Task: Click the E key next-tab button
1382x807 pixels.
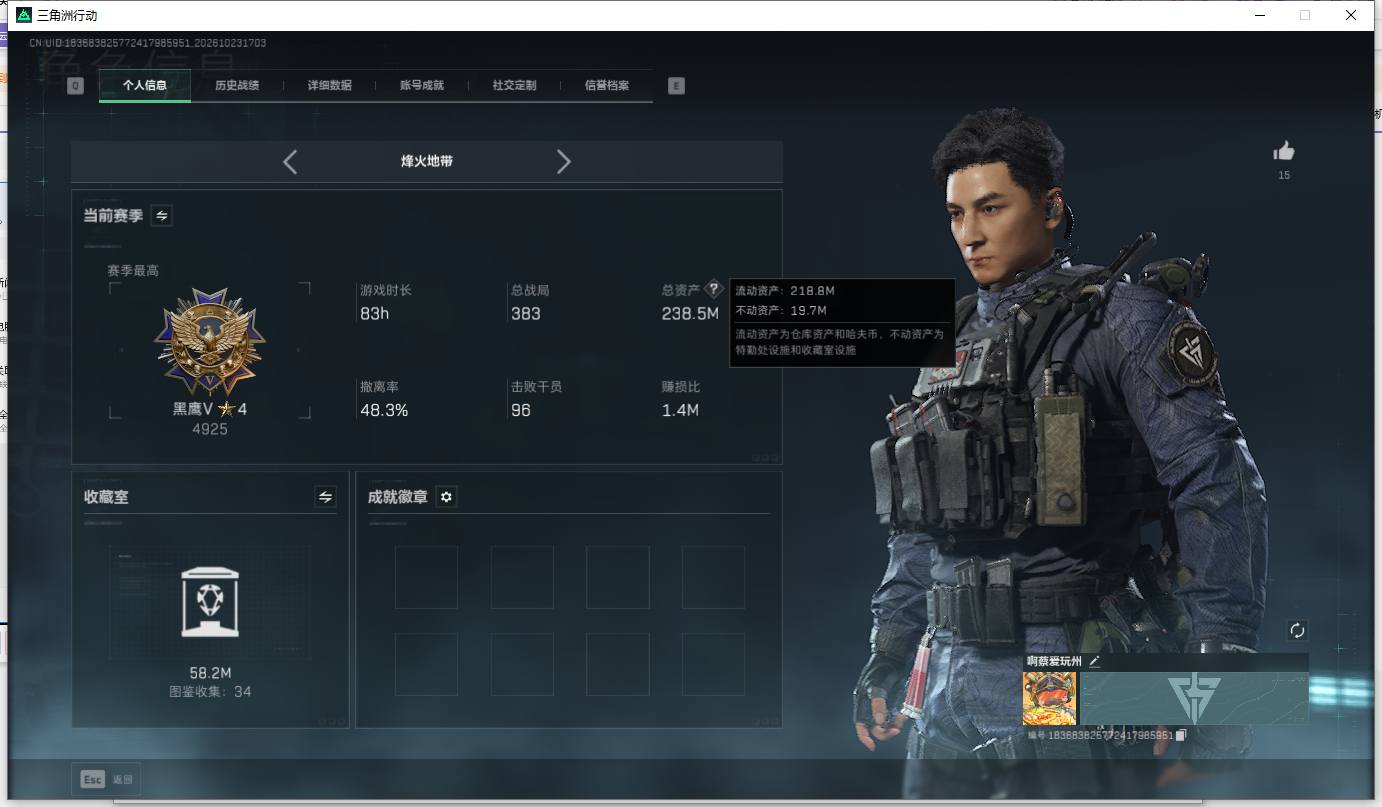Action: click(676, 86)
